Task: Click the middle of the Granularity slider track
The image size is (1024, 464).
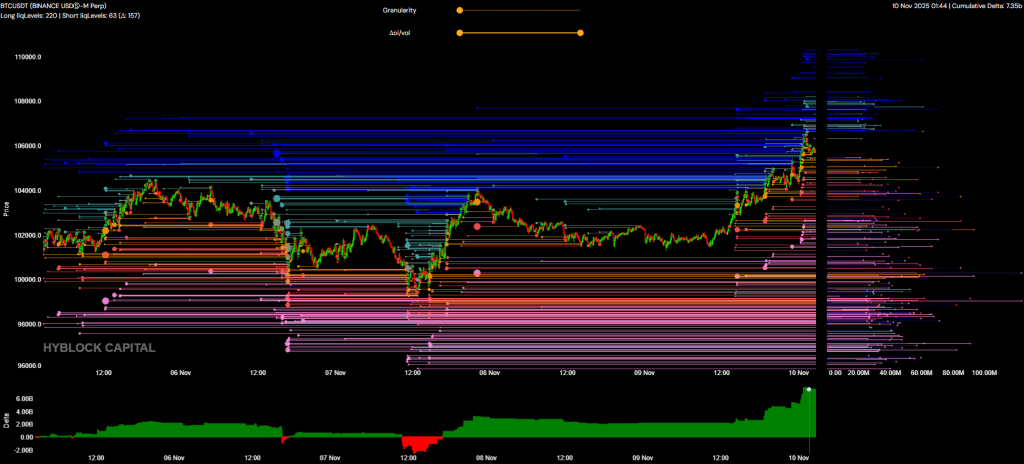Action: tap(519, 10)
